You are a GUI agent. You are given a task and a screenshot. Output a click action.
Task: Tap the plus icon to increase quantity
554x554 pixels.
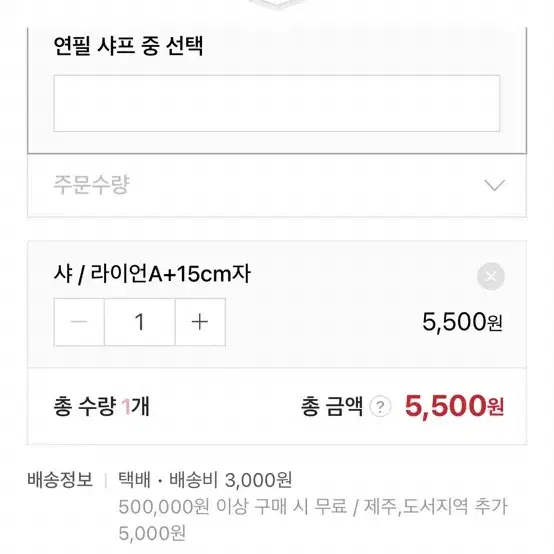(x=200, y=322)
